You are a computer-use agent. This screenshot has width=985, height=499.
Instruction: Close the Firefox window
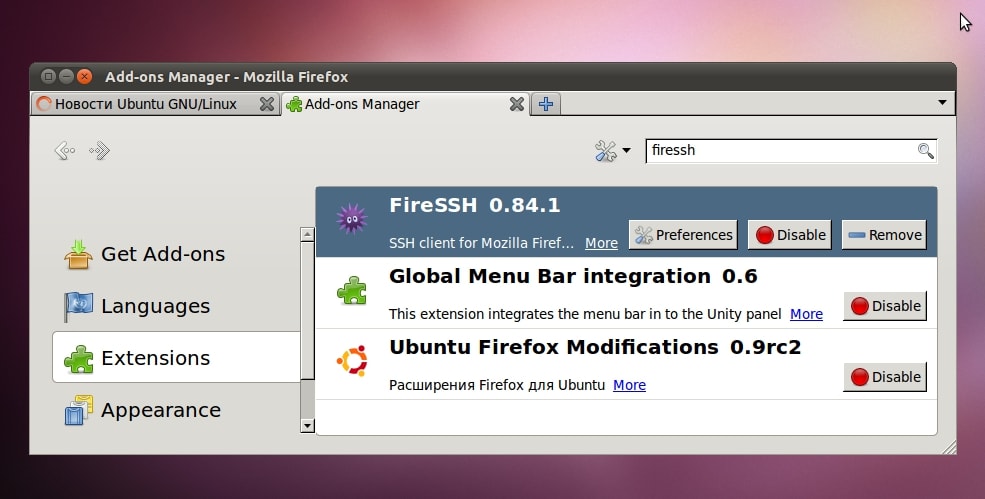pyautogui.click(x=84, y=77)
